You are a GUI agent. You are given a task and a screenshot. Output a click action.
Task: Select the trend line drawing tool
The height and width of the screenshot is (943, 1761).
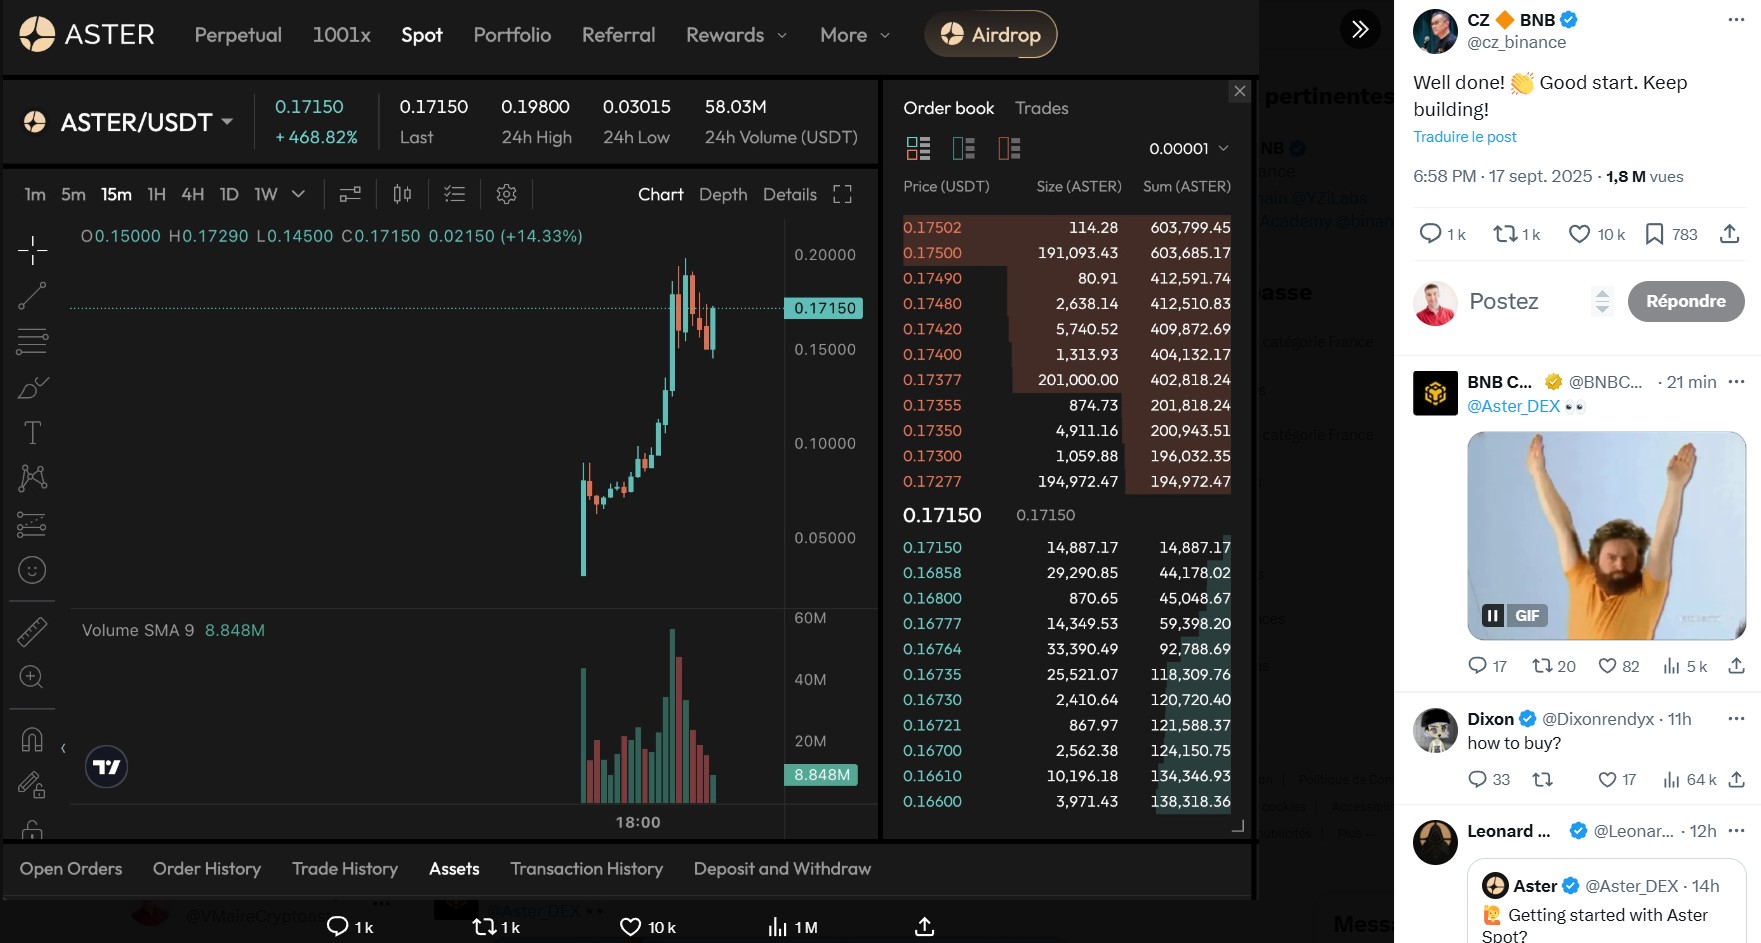coord(32,296)
